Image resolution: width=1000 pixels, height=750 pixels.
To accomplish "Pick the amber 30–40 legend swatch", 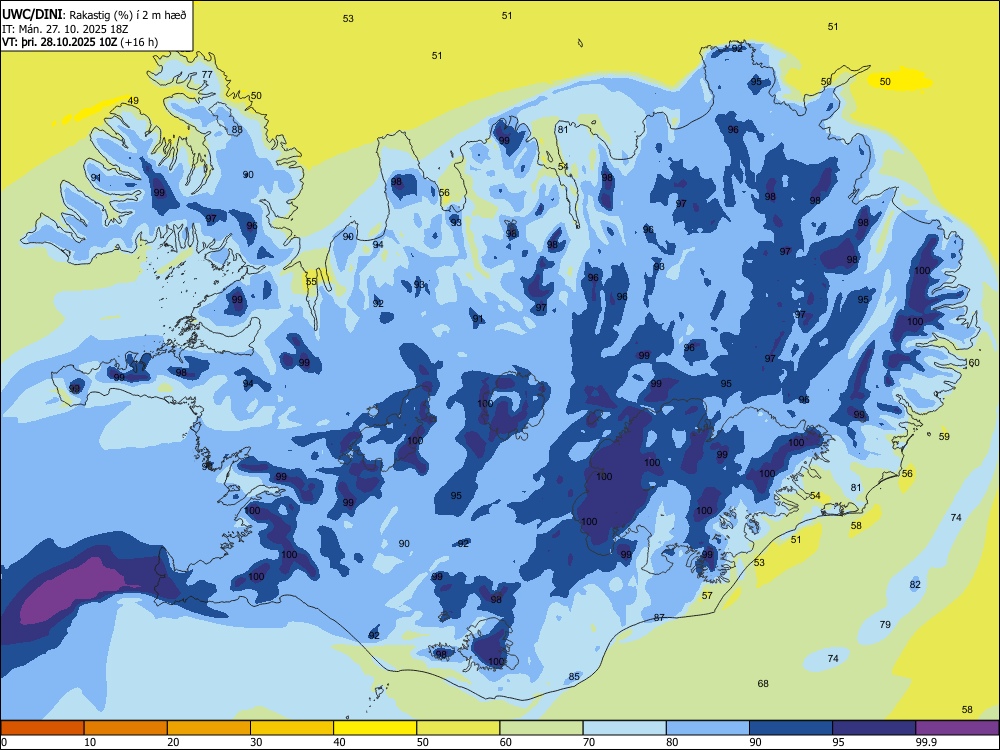I will point(292,728).
